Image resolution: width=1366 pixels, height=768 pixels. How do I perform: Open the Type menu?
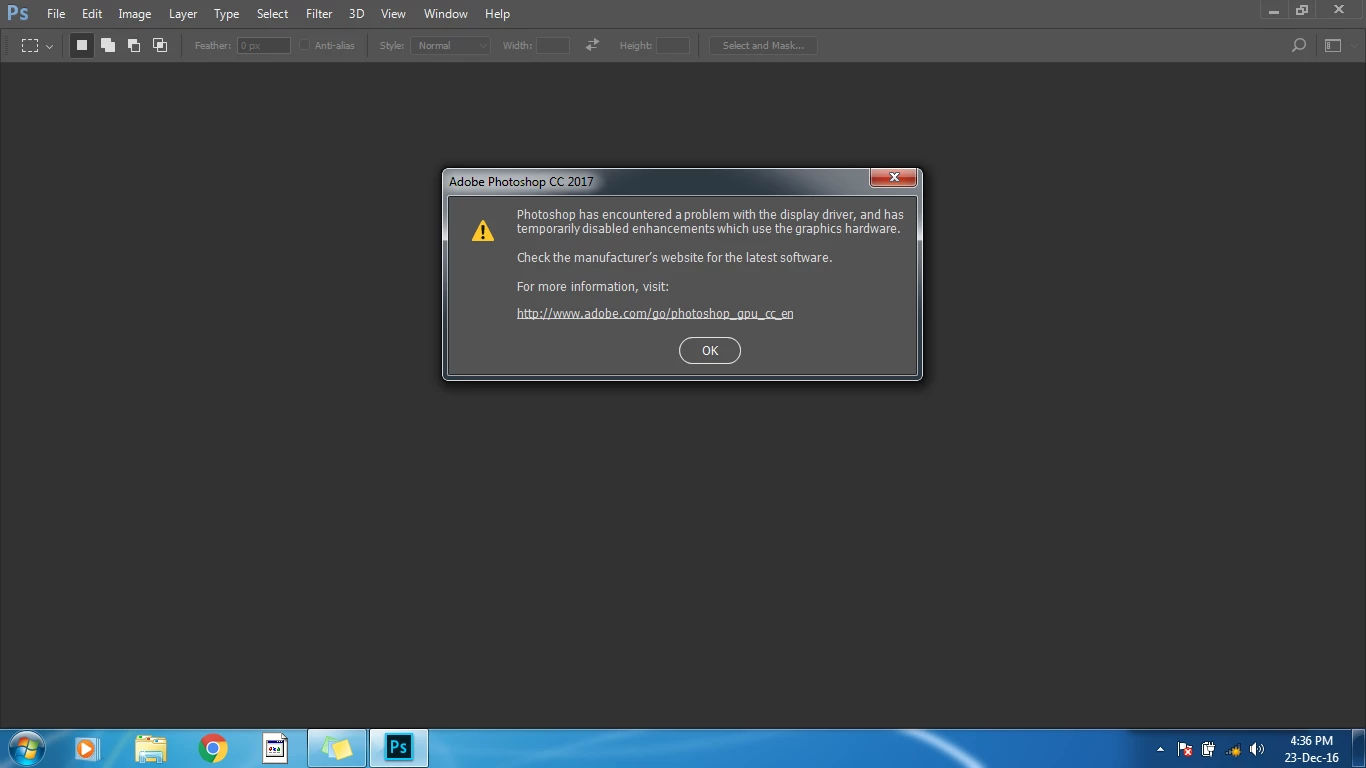pos(227,14)
